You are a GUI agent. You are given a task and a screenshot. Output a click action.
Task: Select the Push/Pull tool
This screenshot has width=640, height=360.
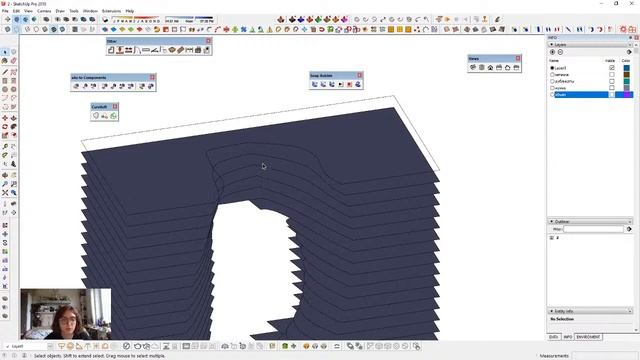point(13,118)
